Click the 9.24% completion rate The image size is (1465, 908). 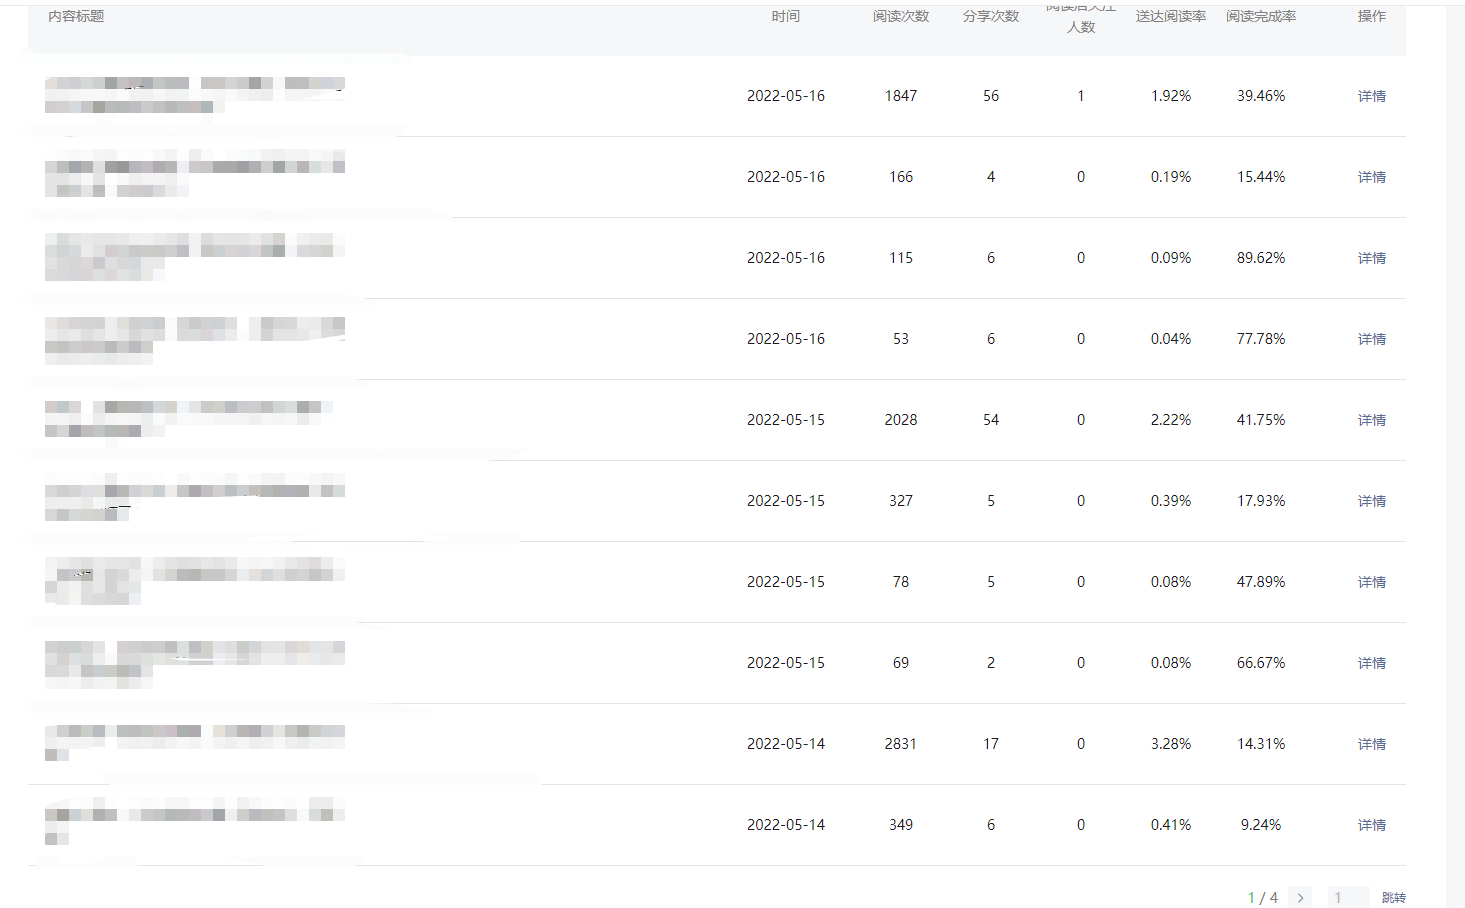coord(1261,825)
